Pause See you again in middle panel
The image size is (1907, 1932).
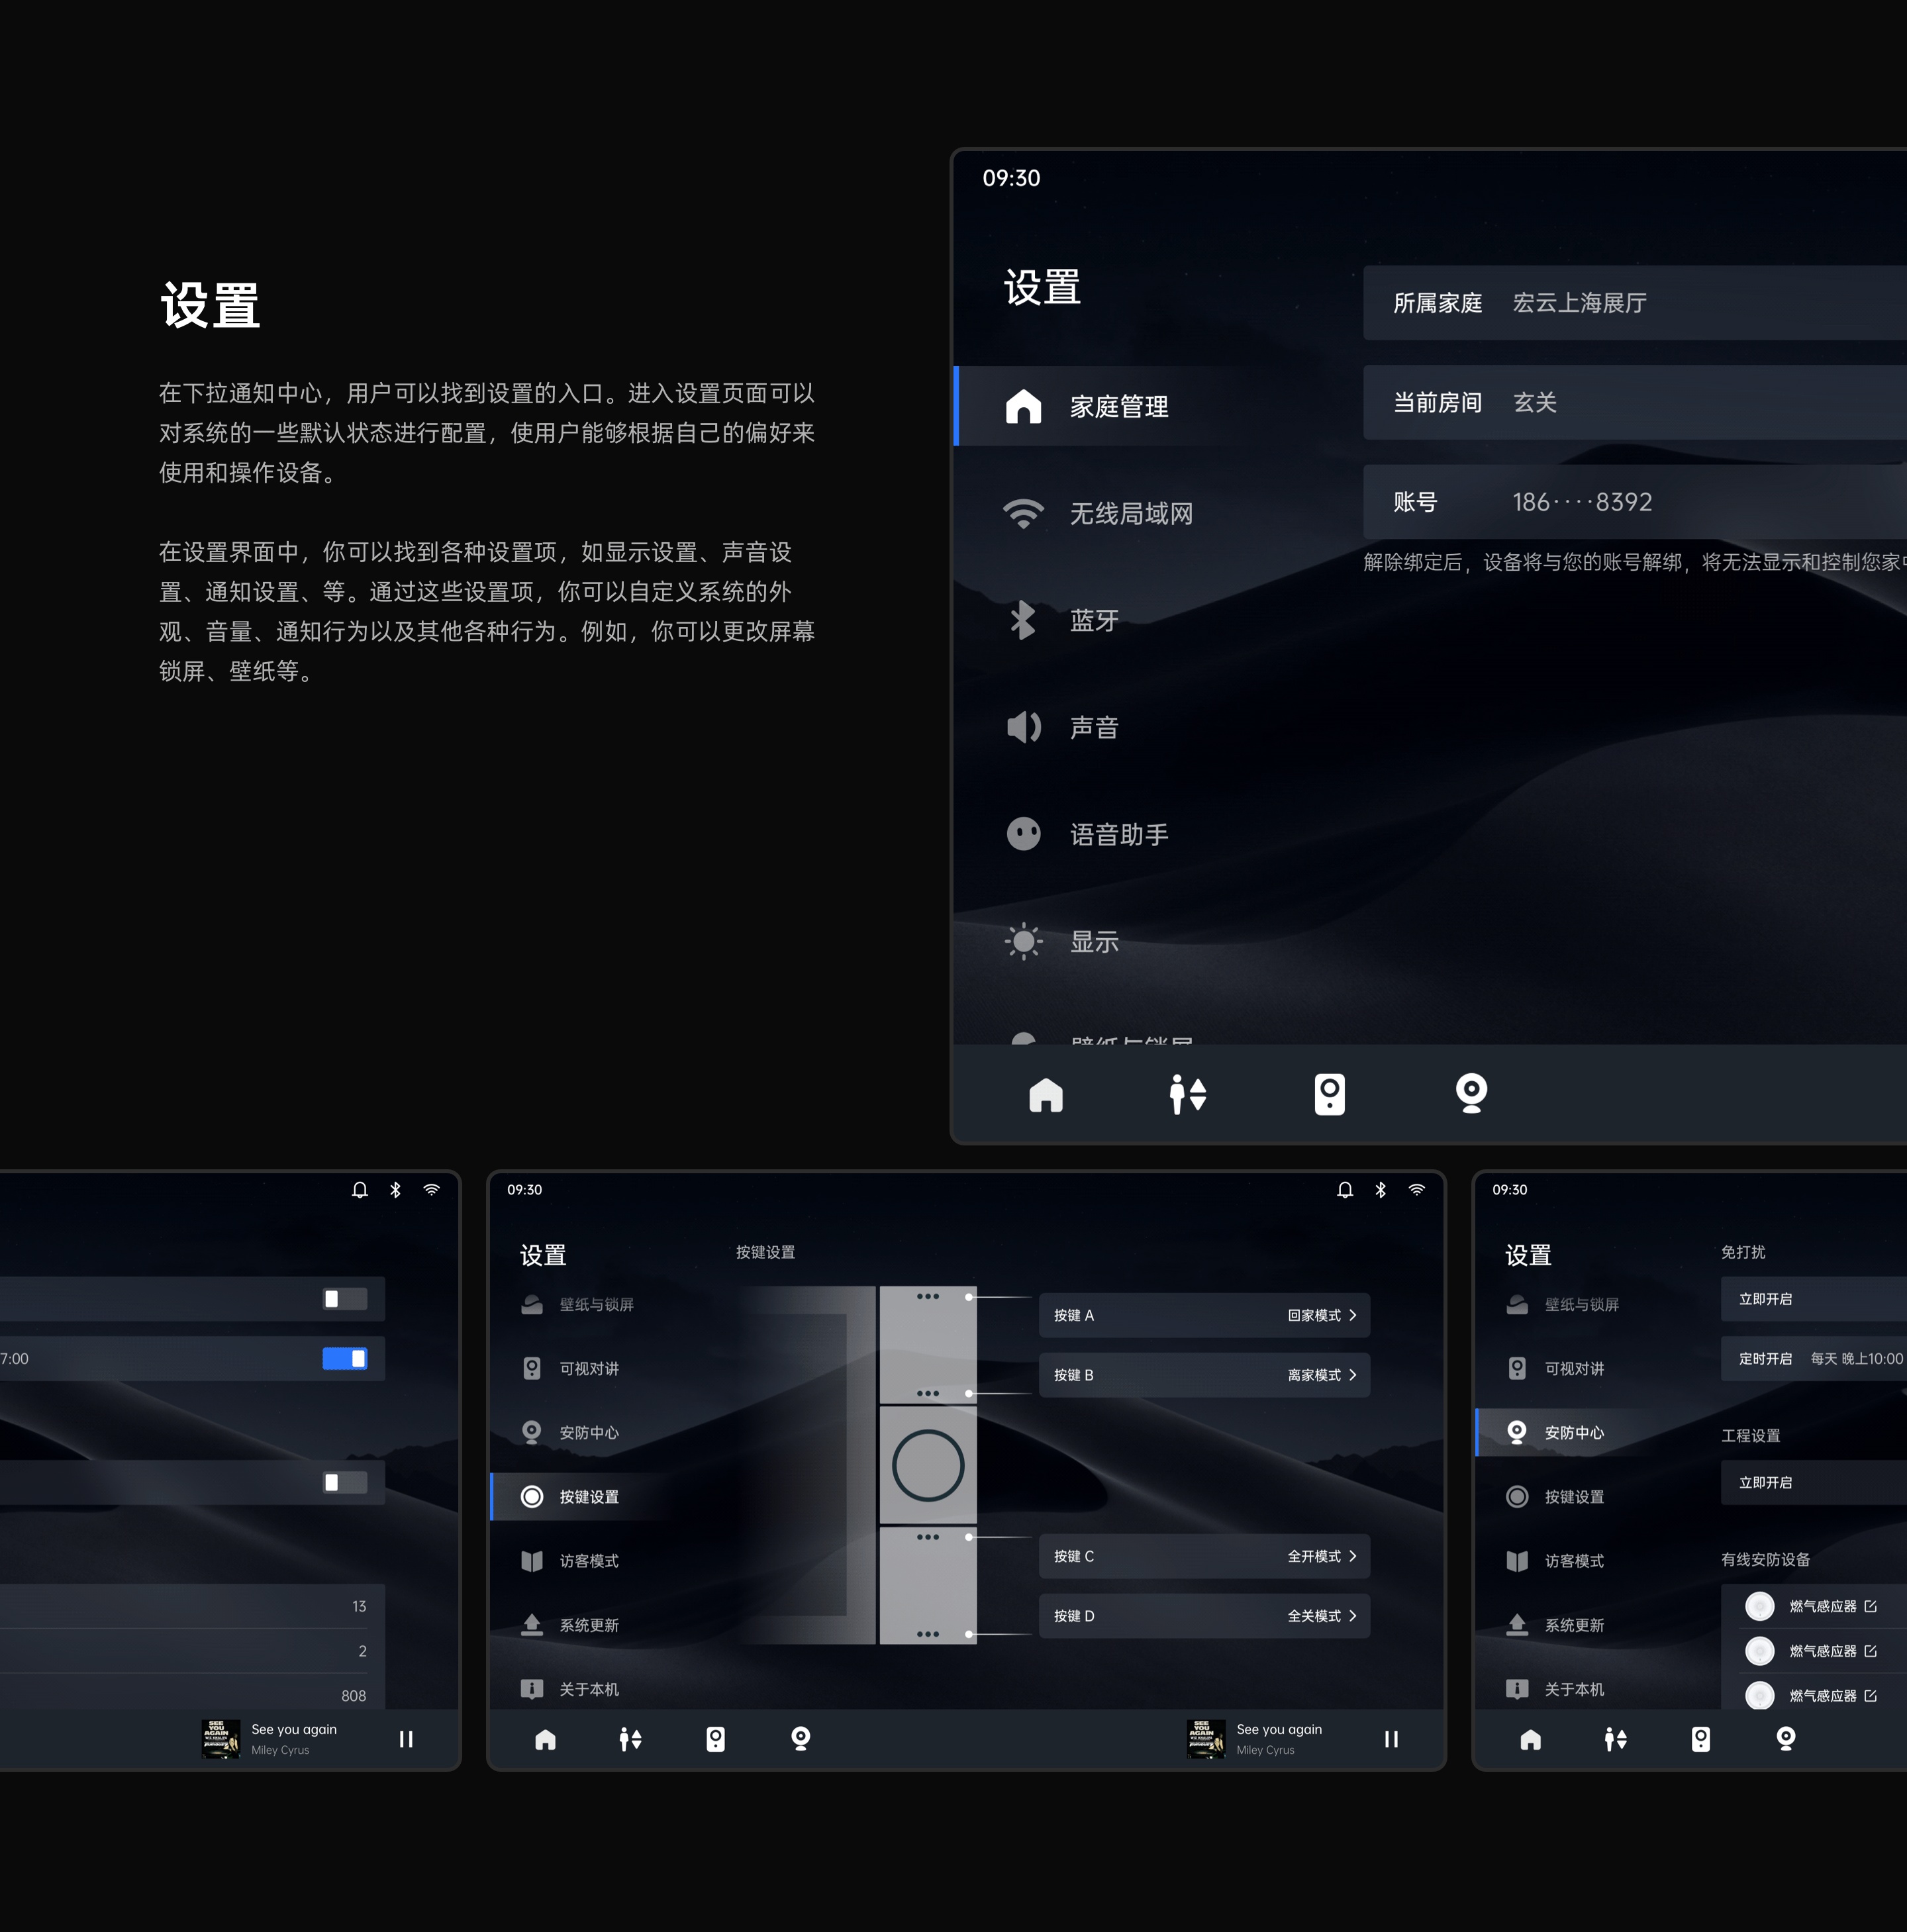click(1391, 1739)
